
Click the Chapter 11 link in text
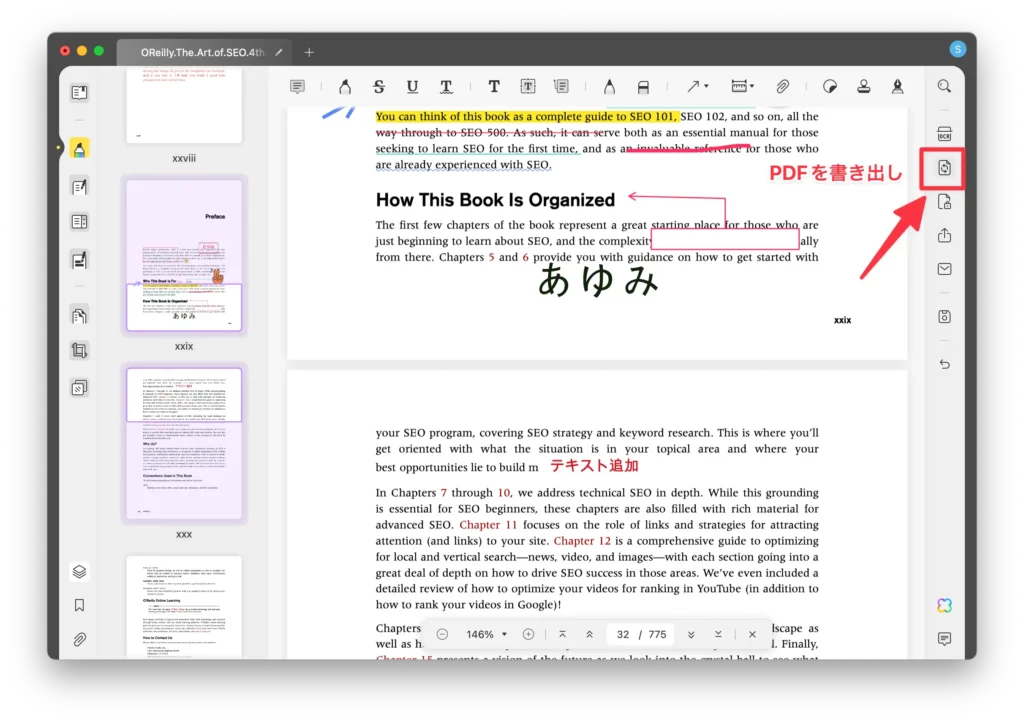pyautogui.click(x=488, y=524)
